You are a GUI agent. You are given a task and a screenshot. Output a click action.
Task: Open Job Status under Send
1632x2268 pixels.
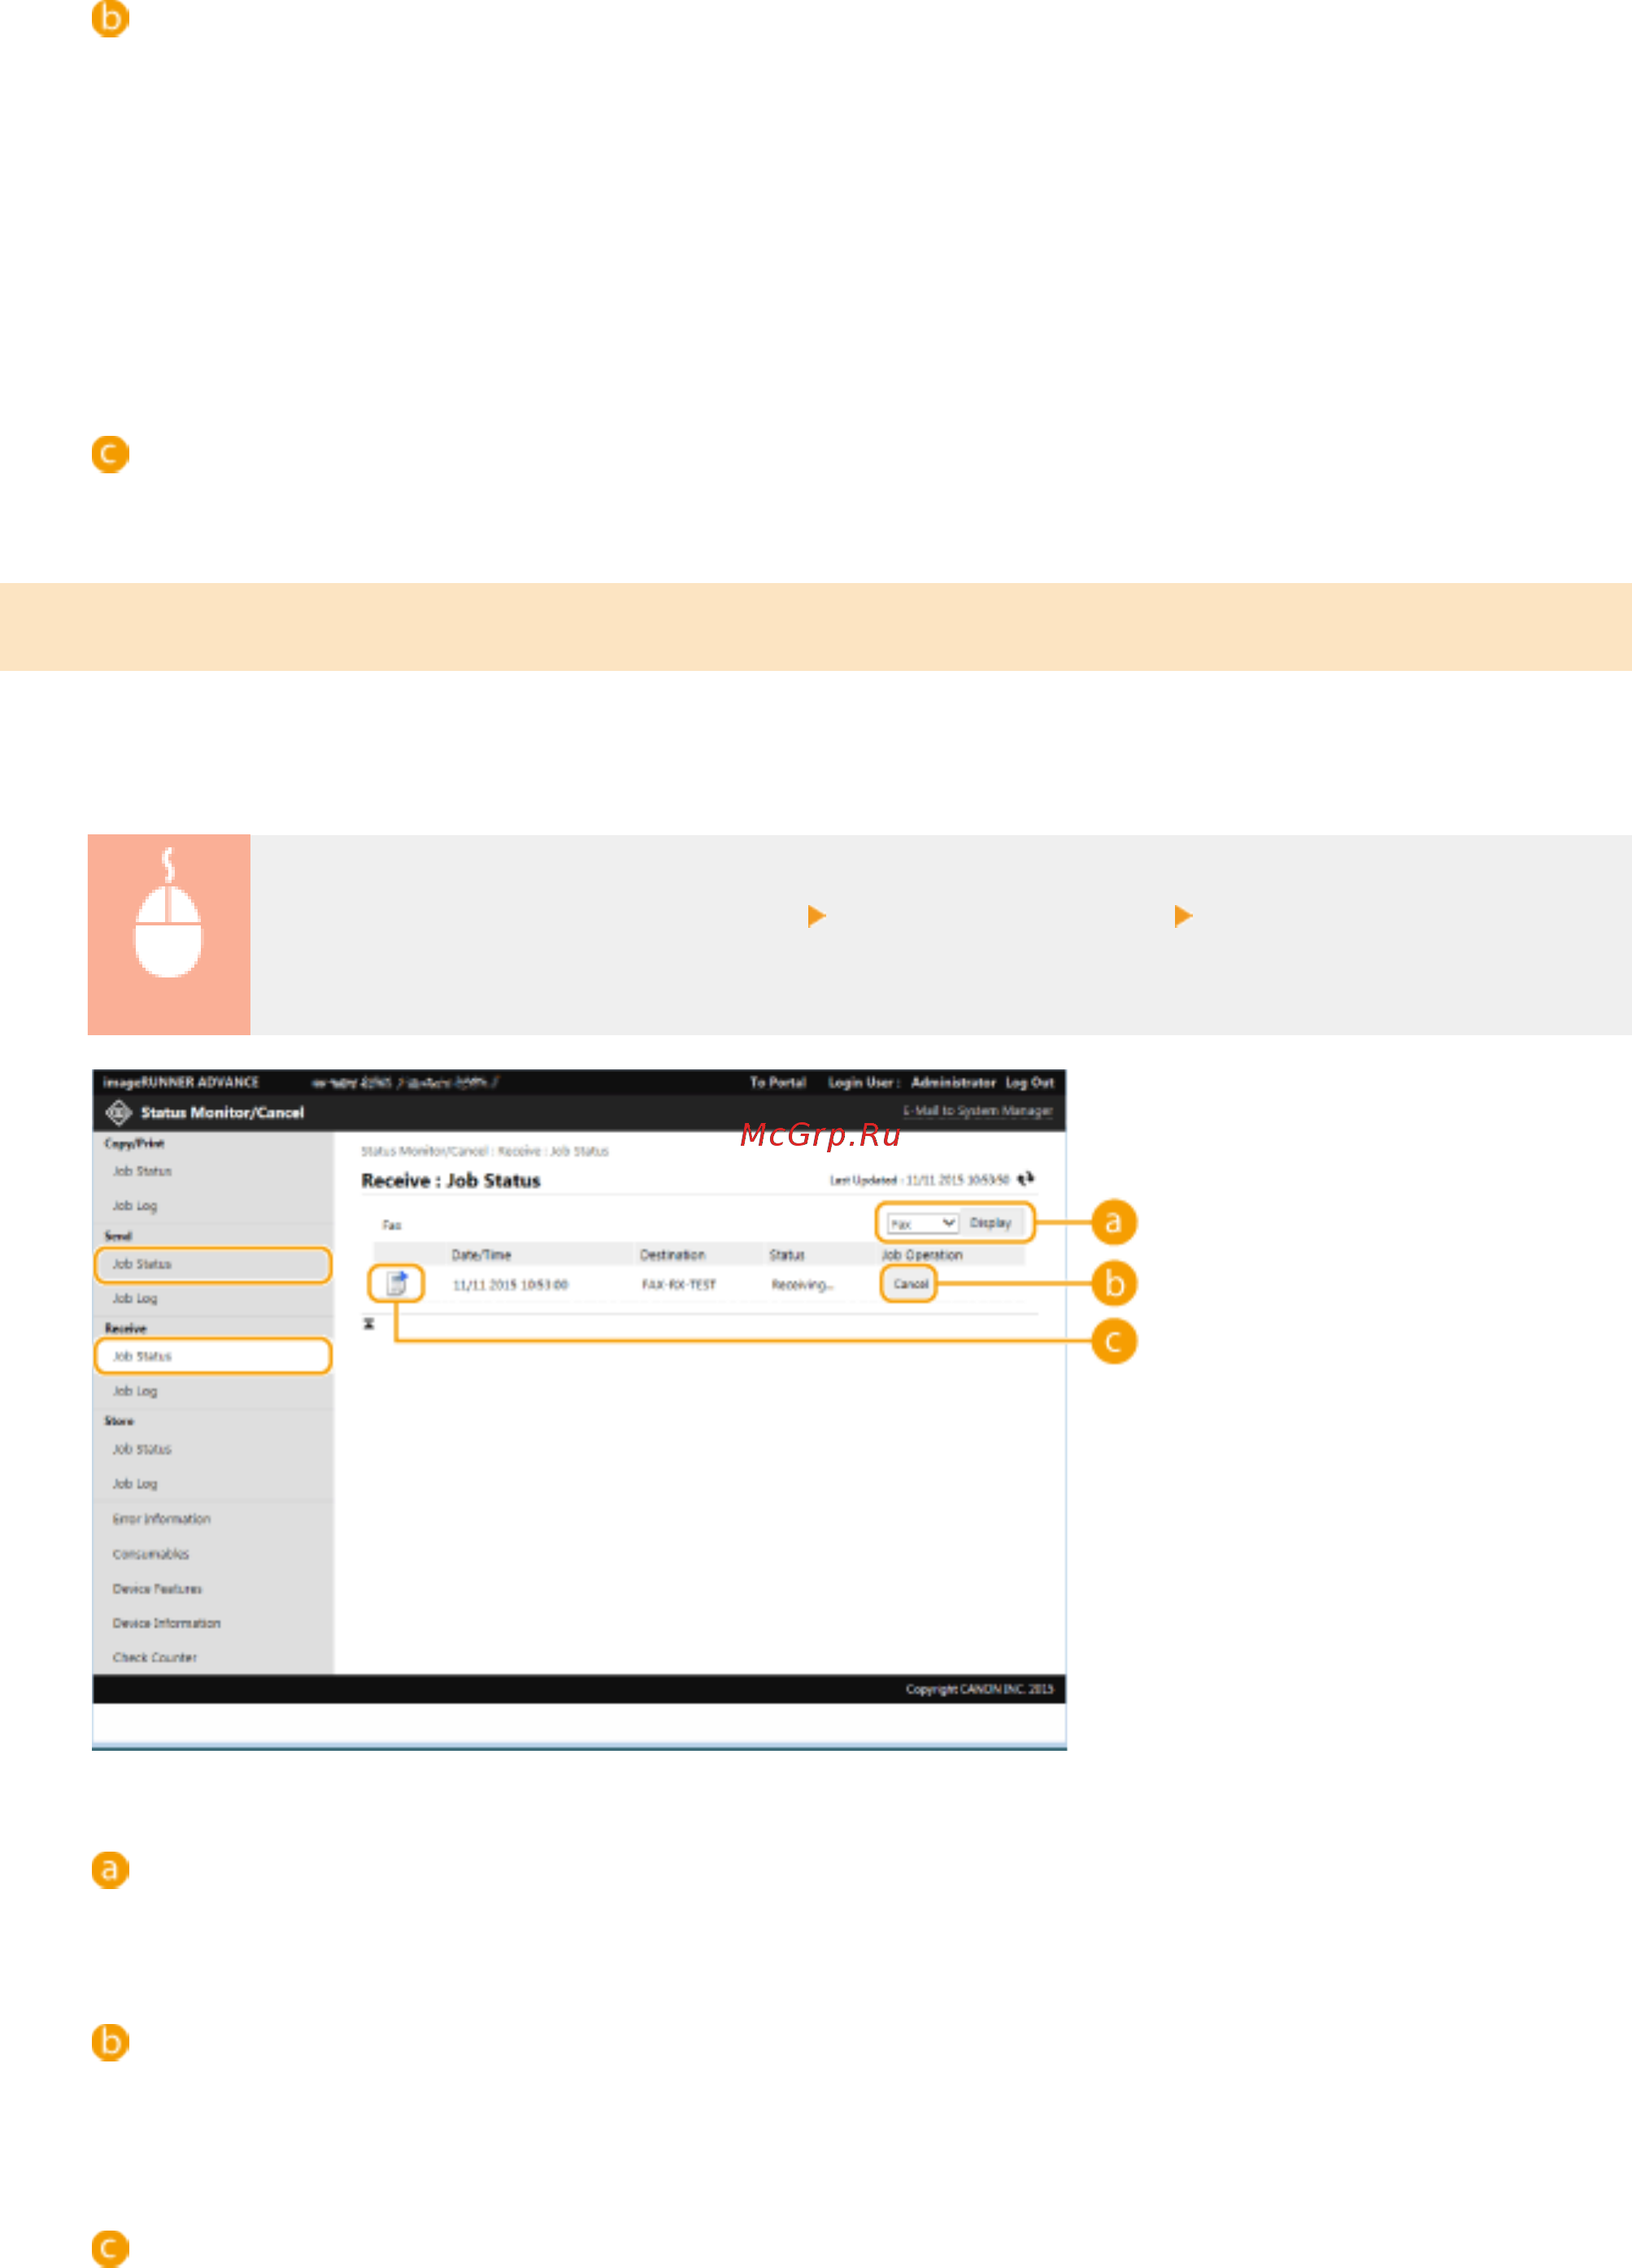tap(142, 1264)
